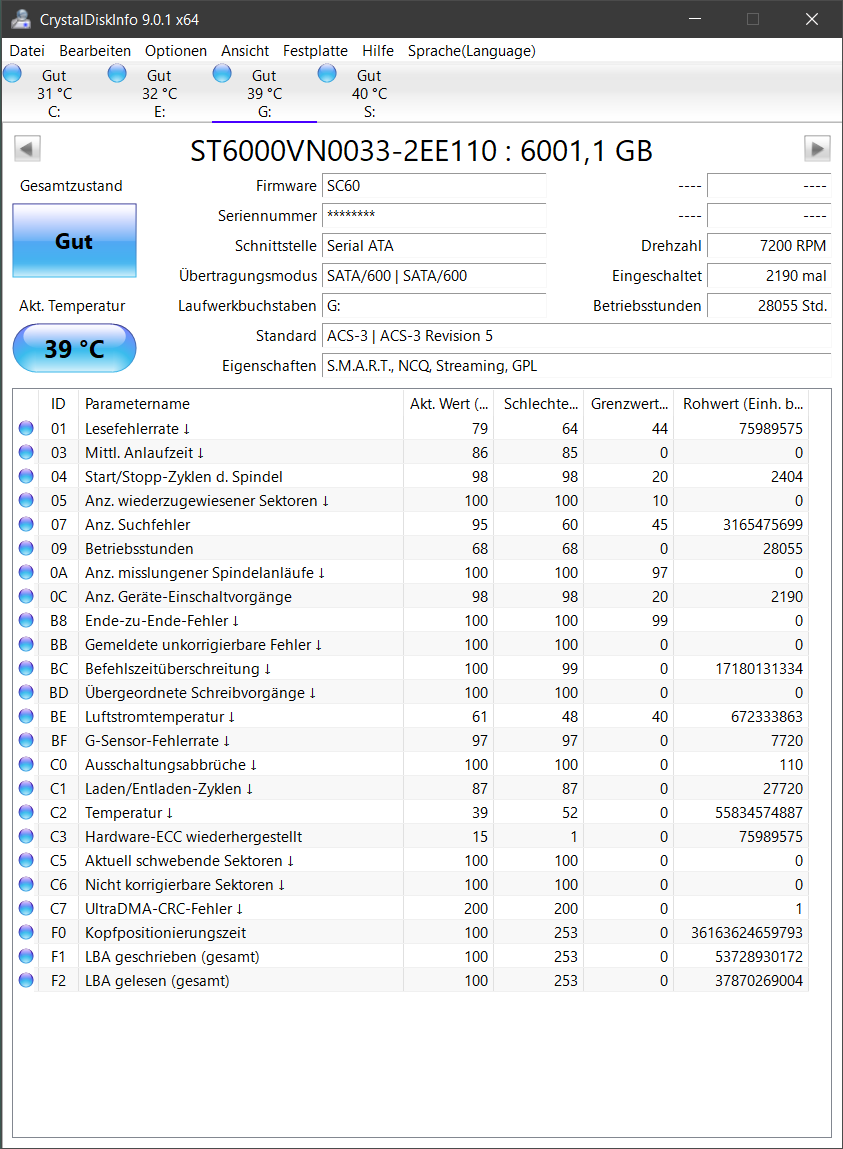
Task: Click status icon for ID C2 Temperatur row
Action: [x=26, y=813]
